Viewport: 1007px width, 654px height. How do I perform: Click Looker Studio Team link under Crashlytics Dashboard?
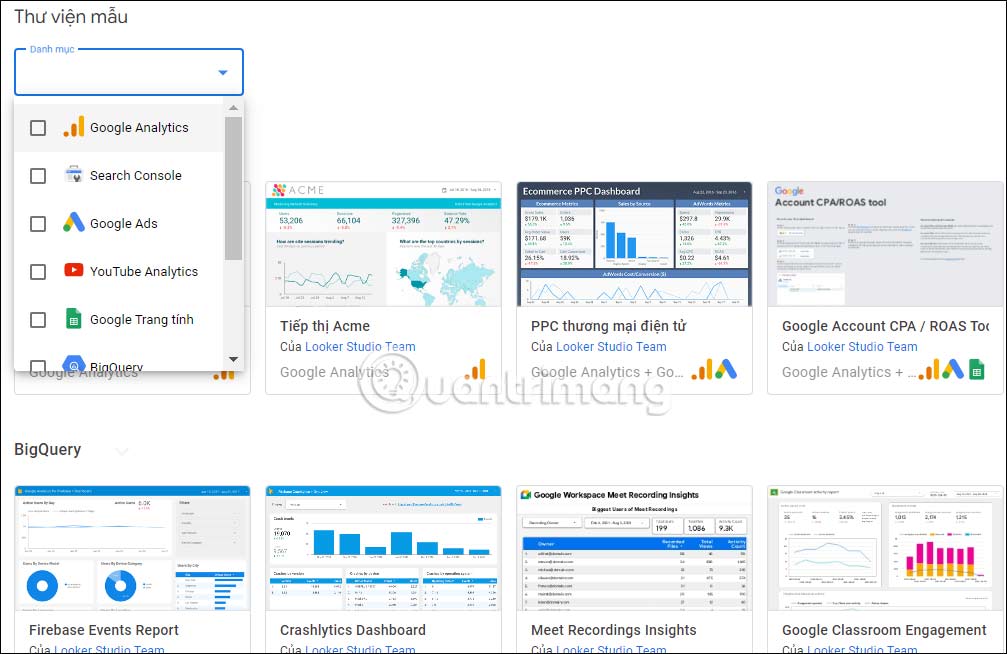(360, 649)
